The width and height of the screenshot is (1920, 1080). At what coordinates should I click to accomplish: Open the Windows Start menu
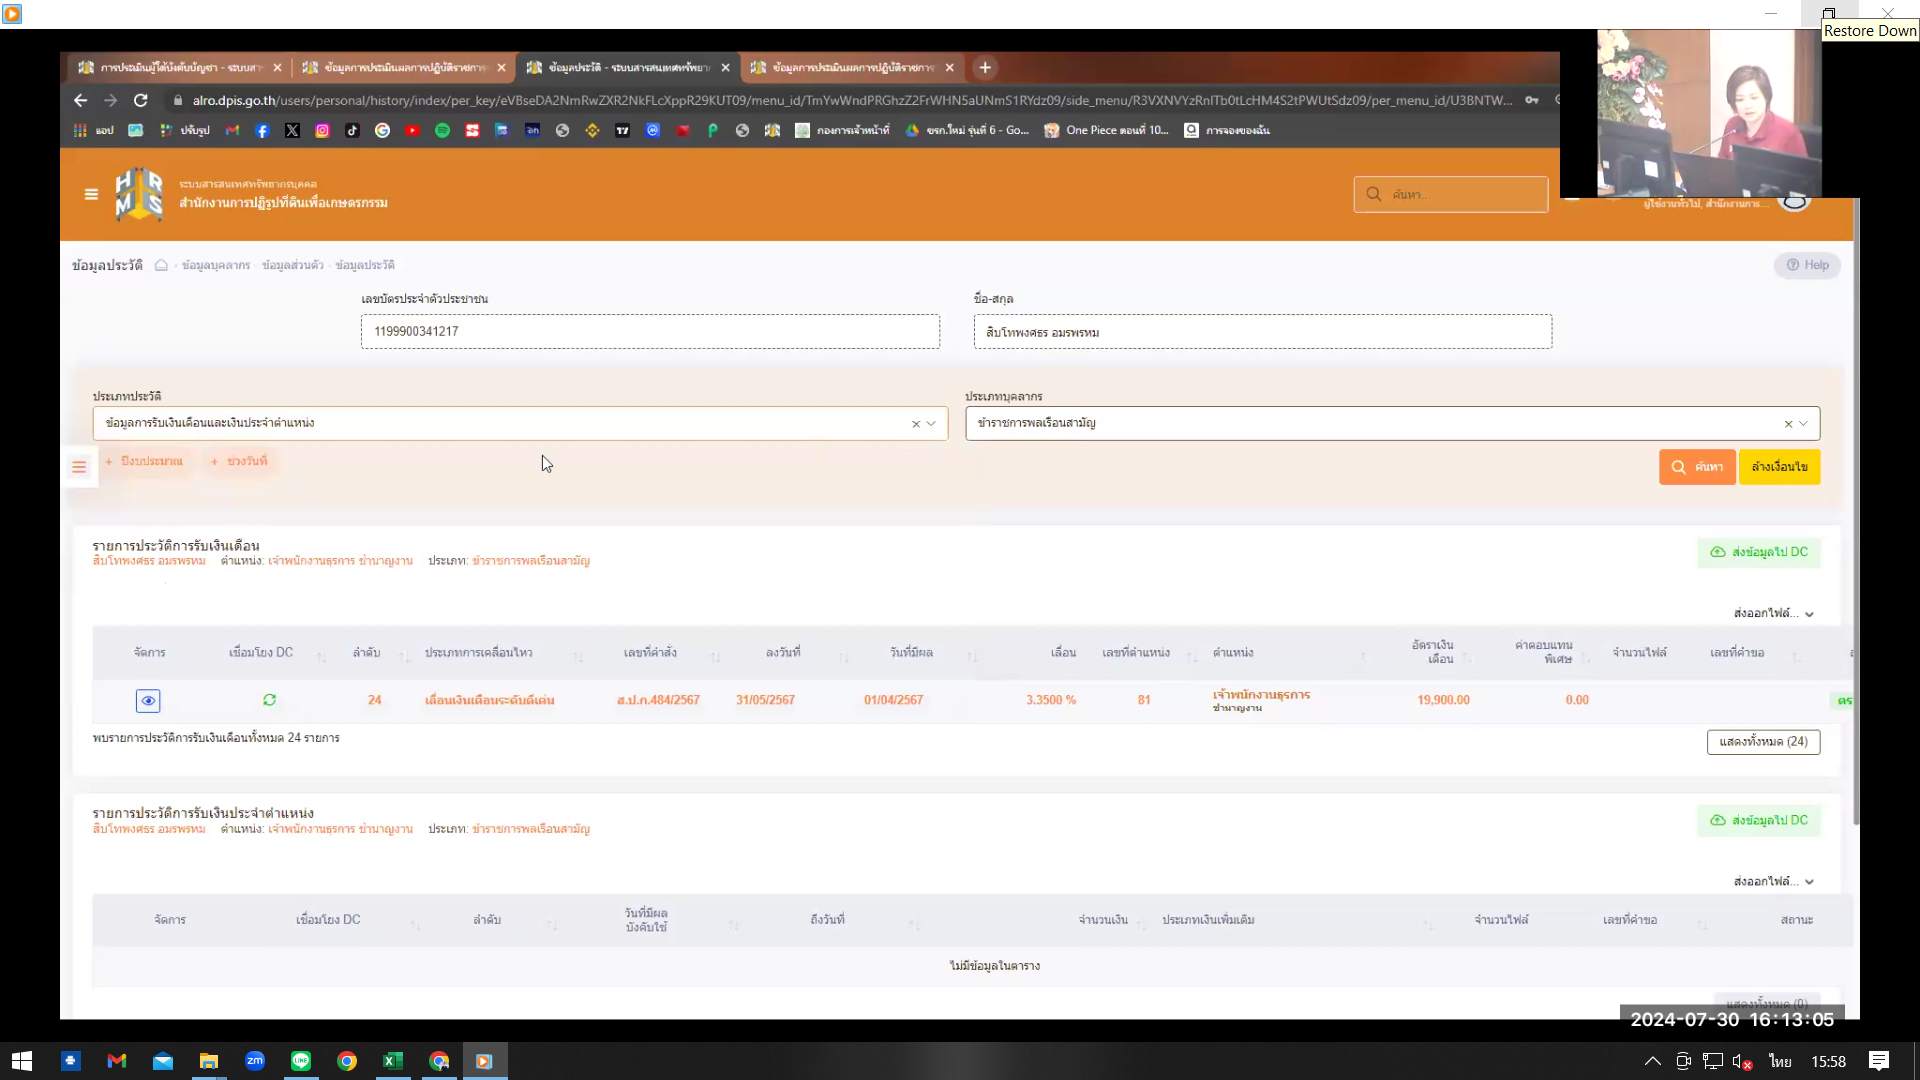pos(22,1061)
